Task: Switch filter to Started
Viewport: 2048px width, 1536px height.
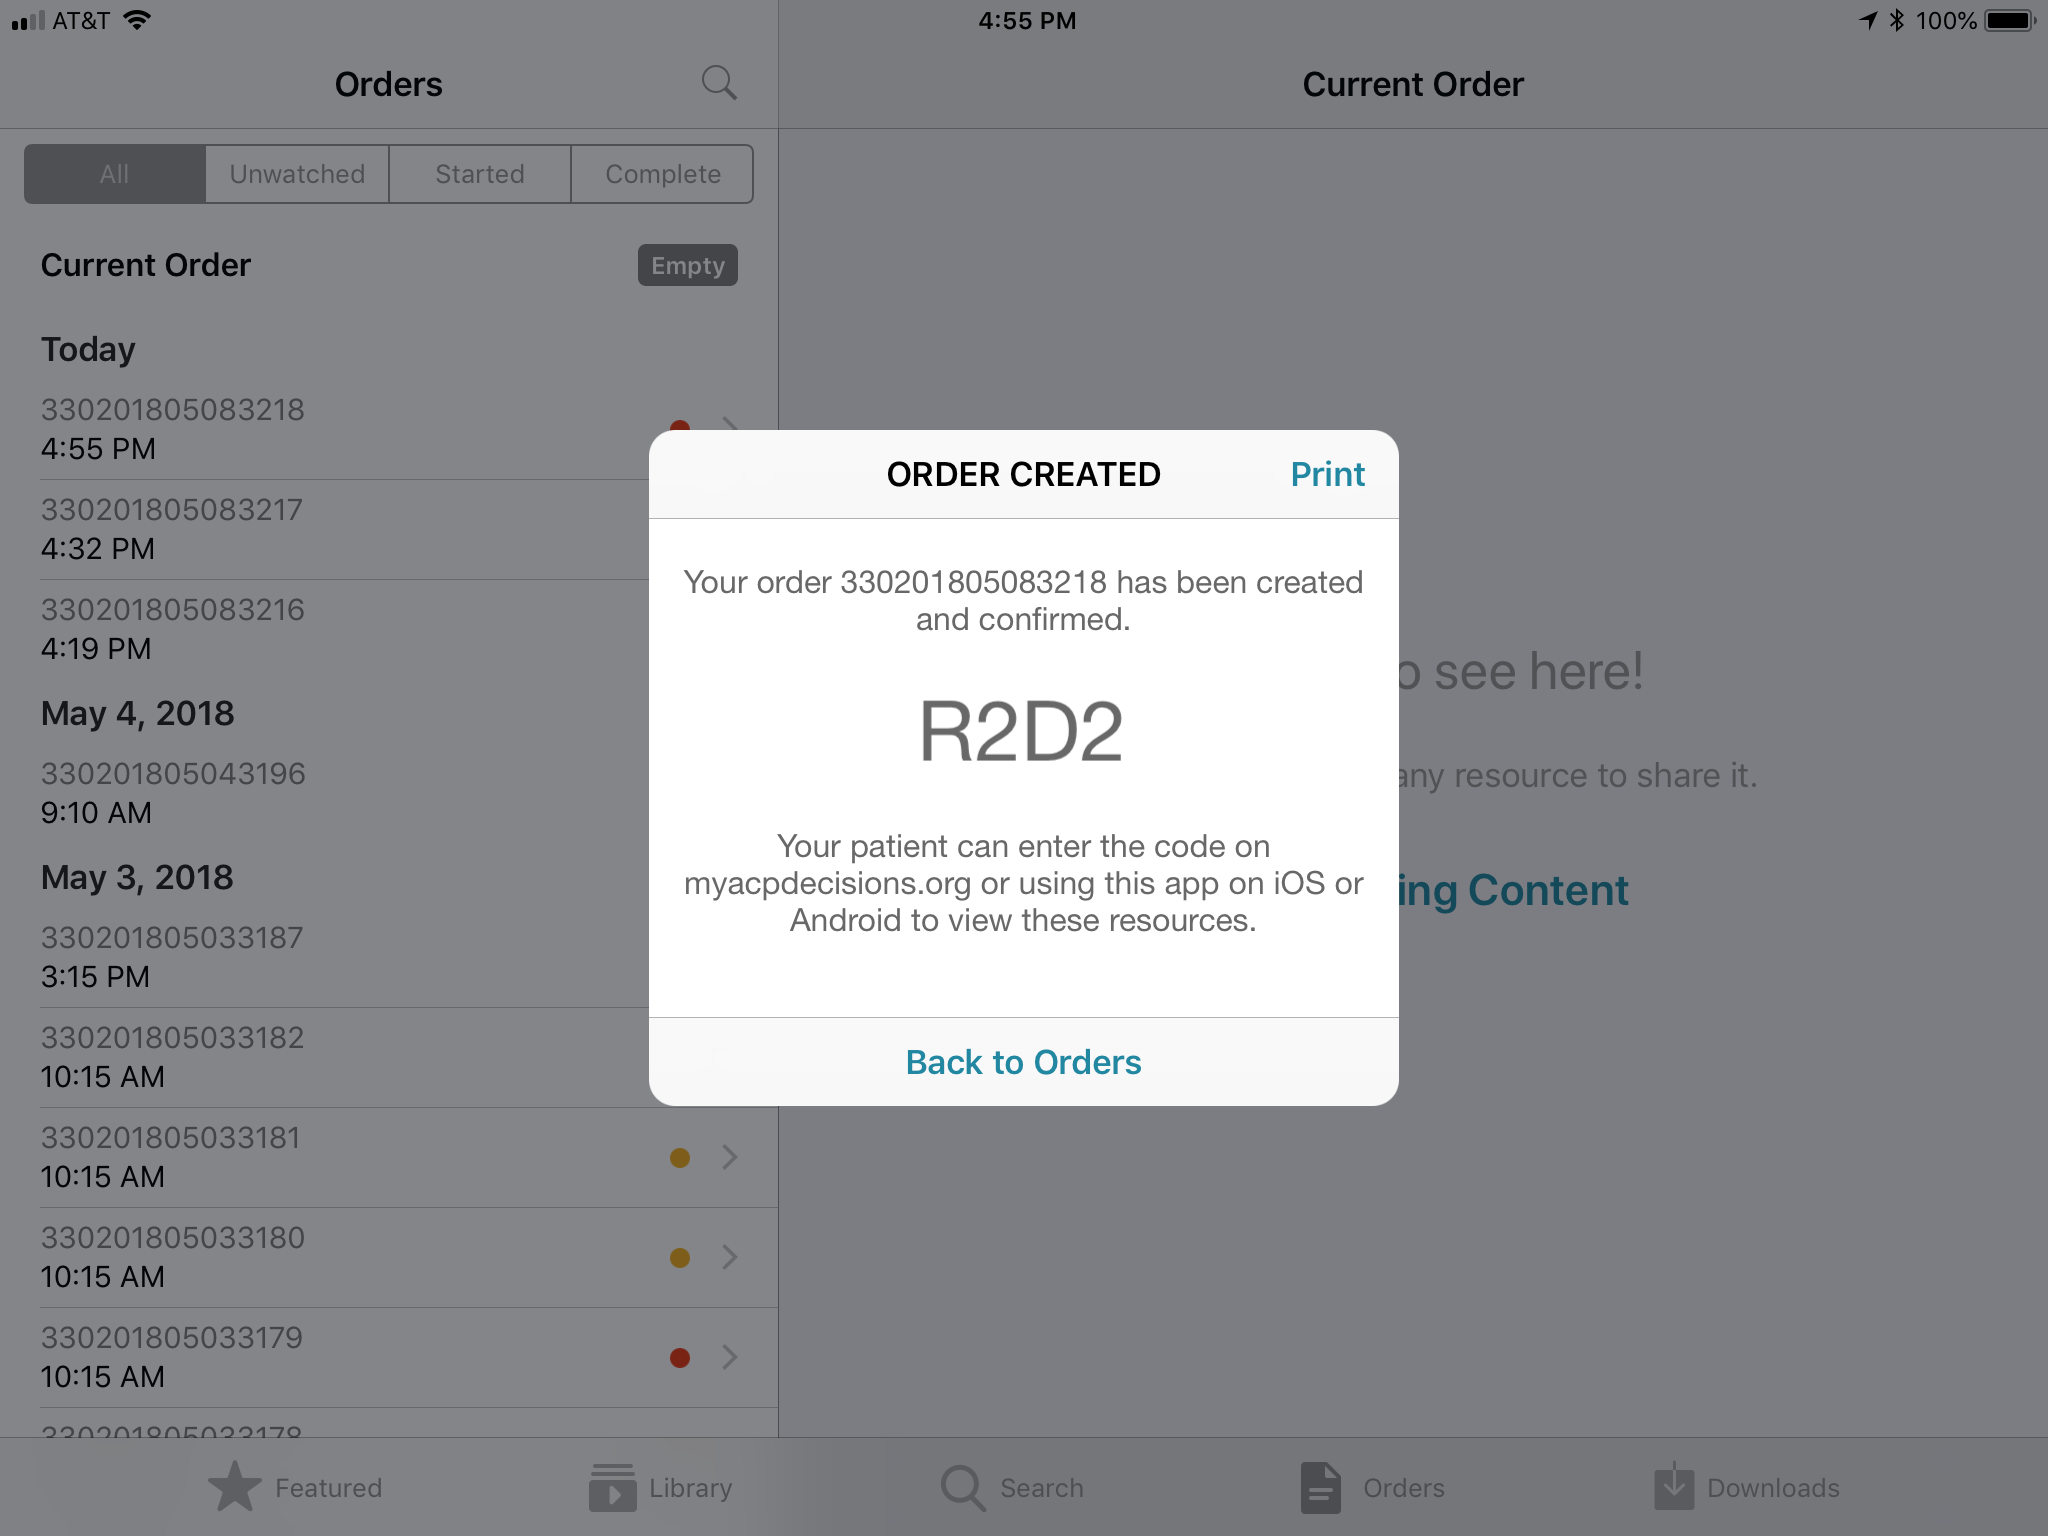Action: point(480,174)
